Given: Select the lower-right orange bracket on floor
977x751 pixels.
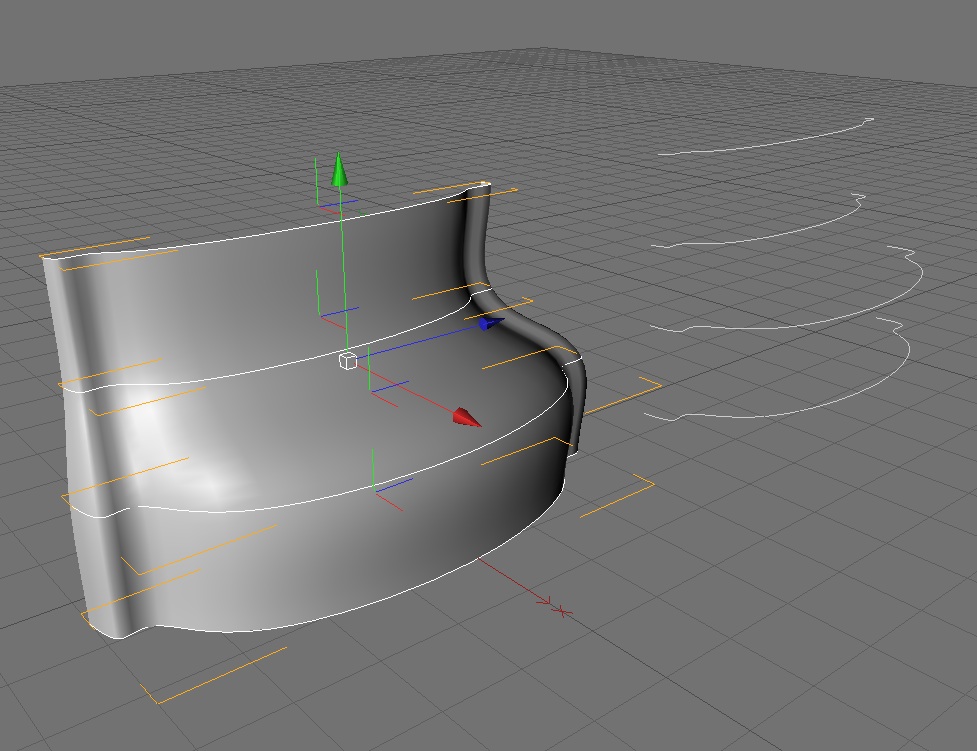Looking at the screenshot, I should point(617,495).
